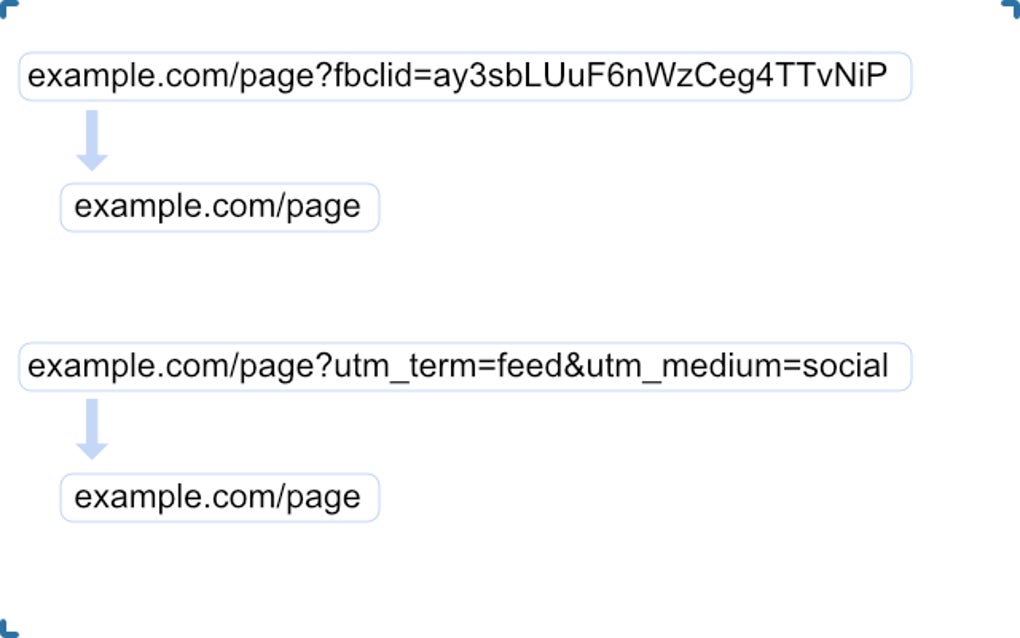Click the cleaned URL under the utm link
Image resolution: width=1020 pixels, height=638 pixels.
[x=218, y=497]
